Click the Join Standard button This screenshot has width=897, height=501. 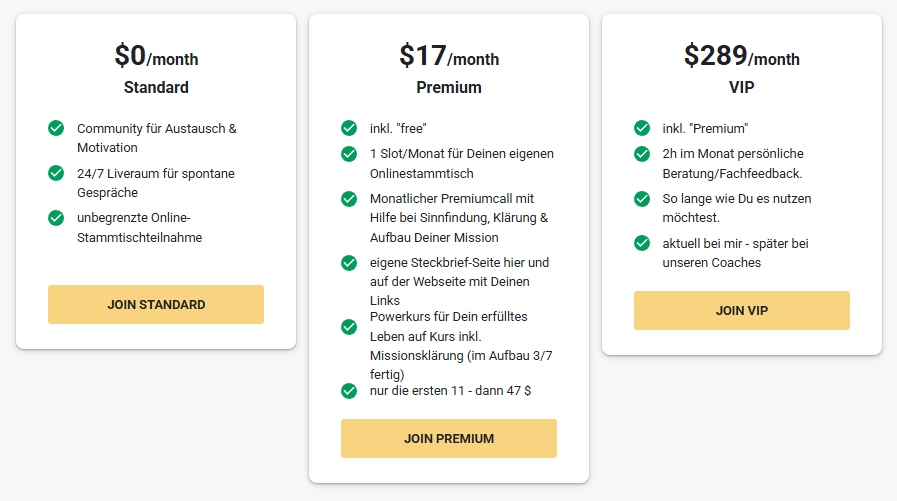pos(156,304)
